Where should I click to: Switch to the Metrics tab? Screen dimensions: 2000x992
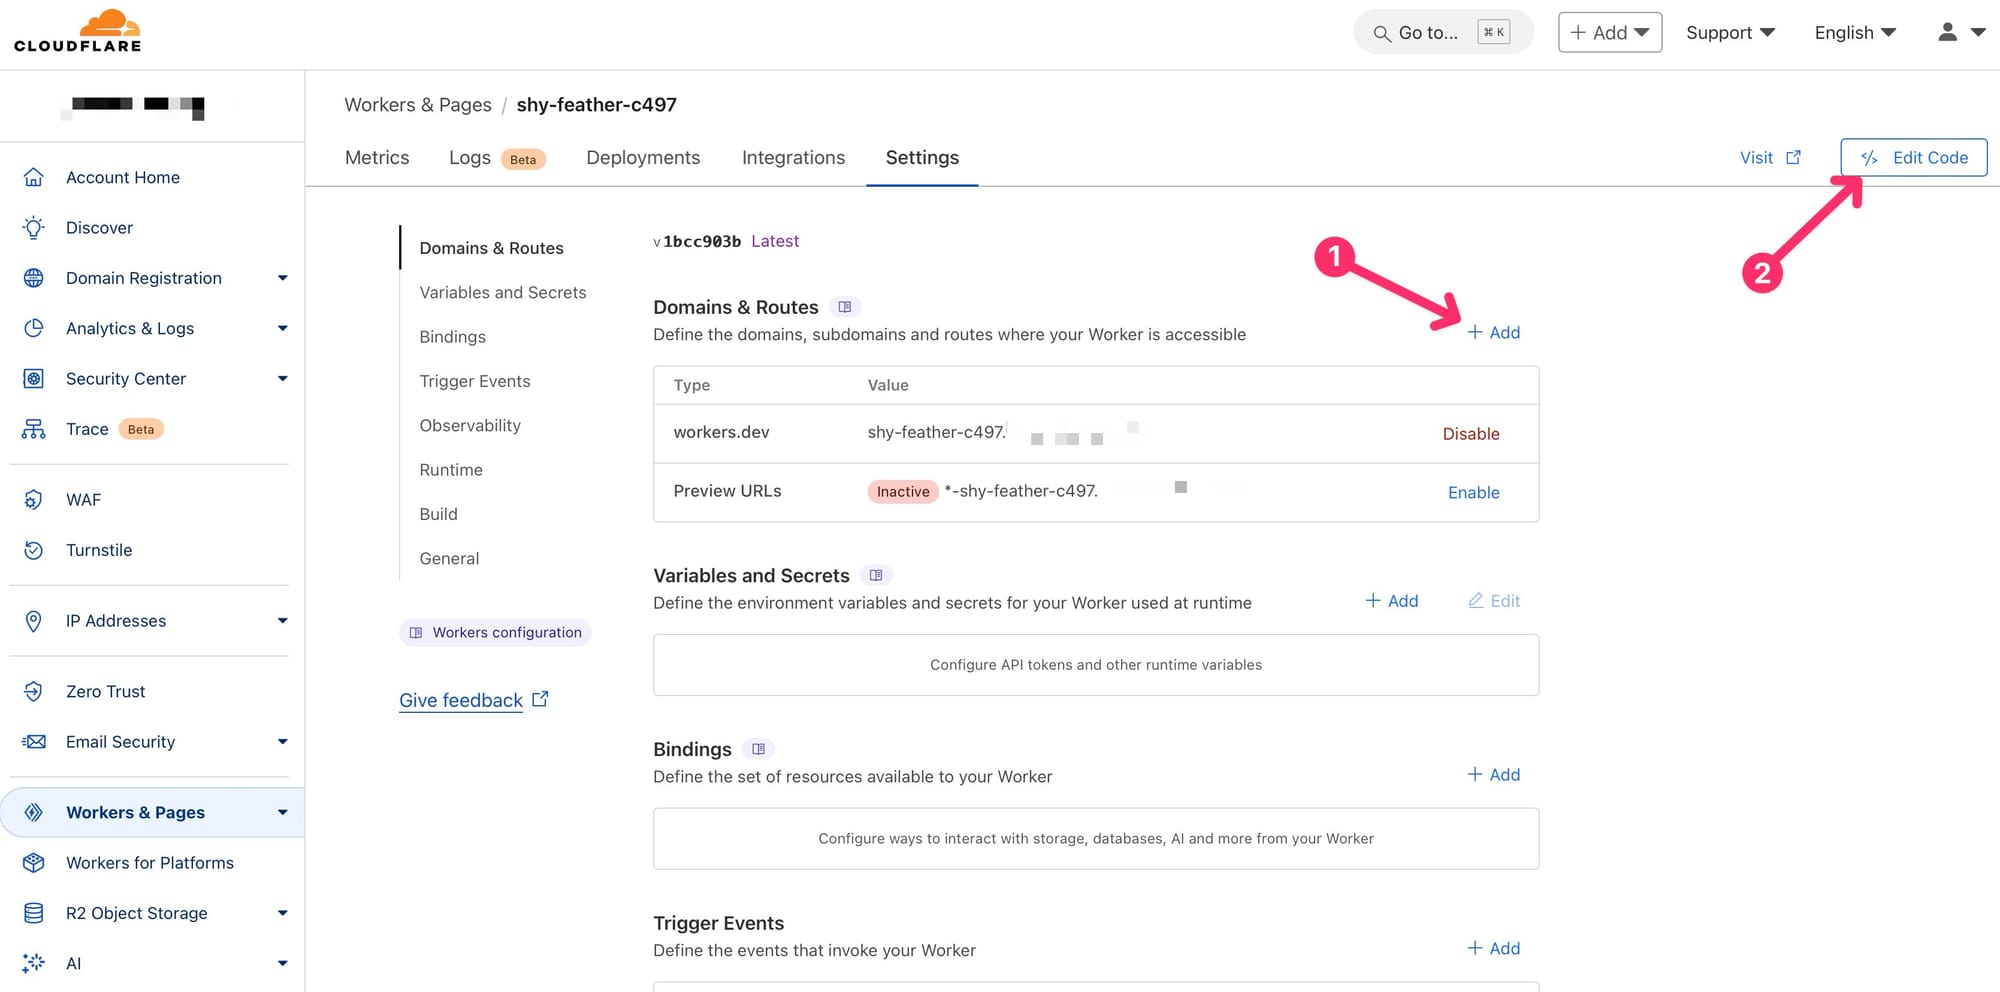(377, 158)
